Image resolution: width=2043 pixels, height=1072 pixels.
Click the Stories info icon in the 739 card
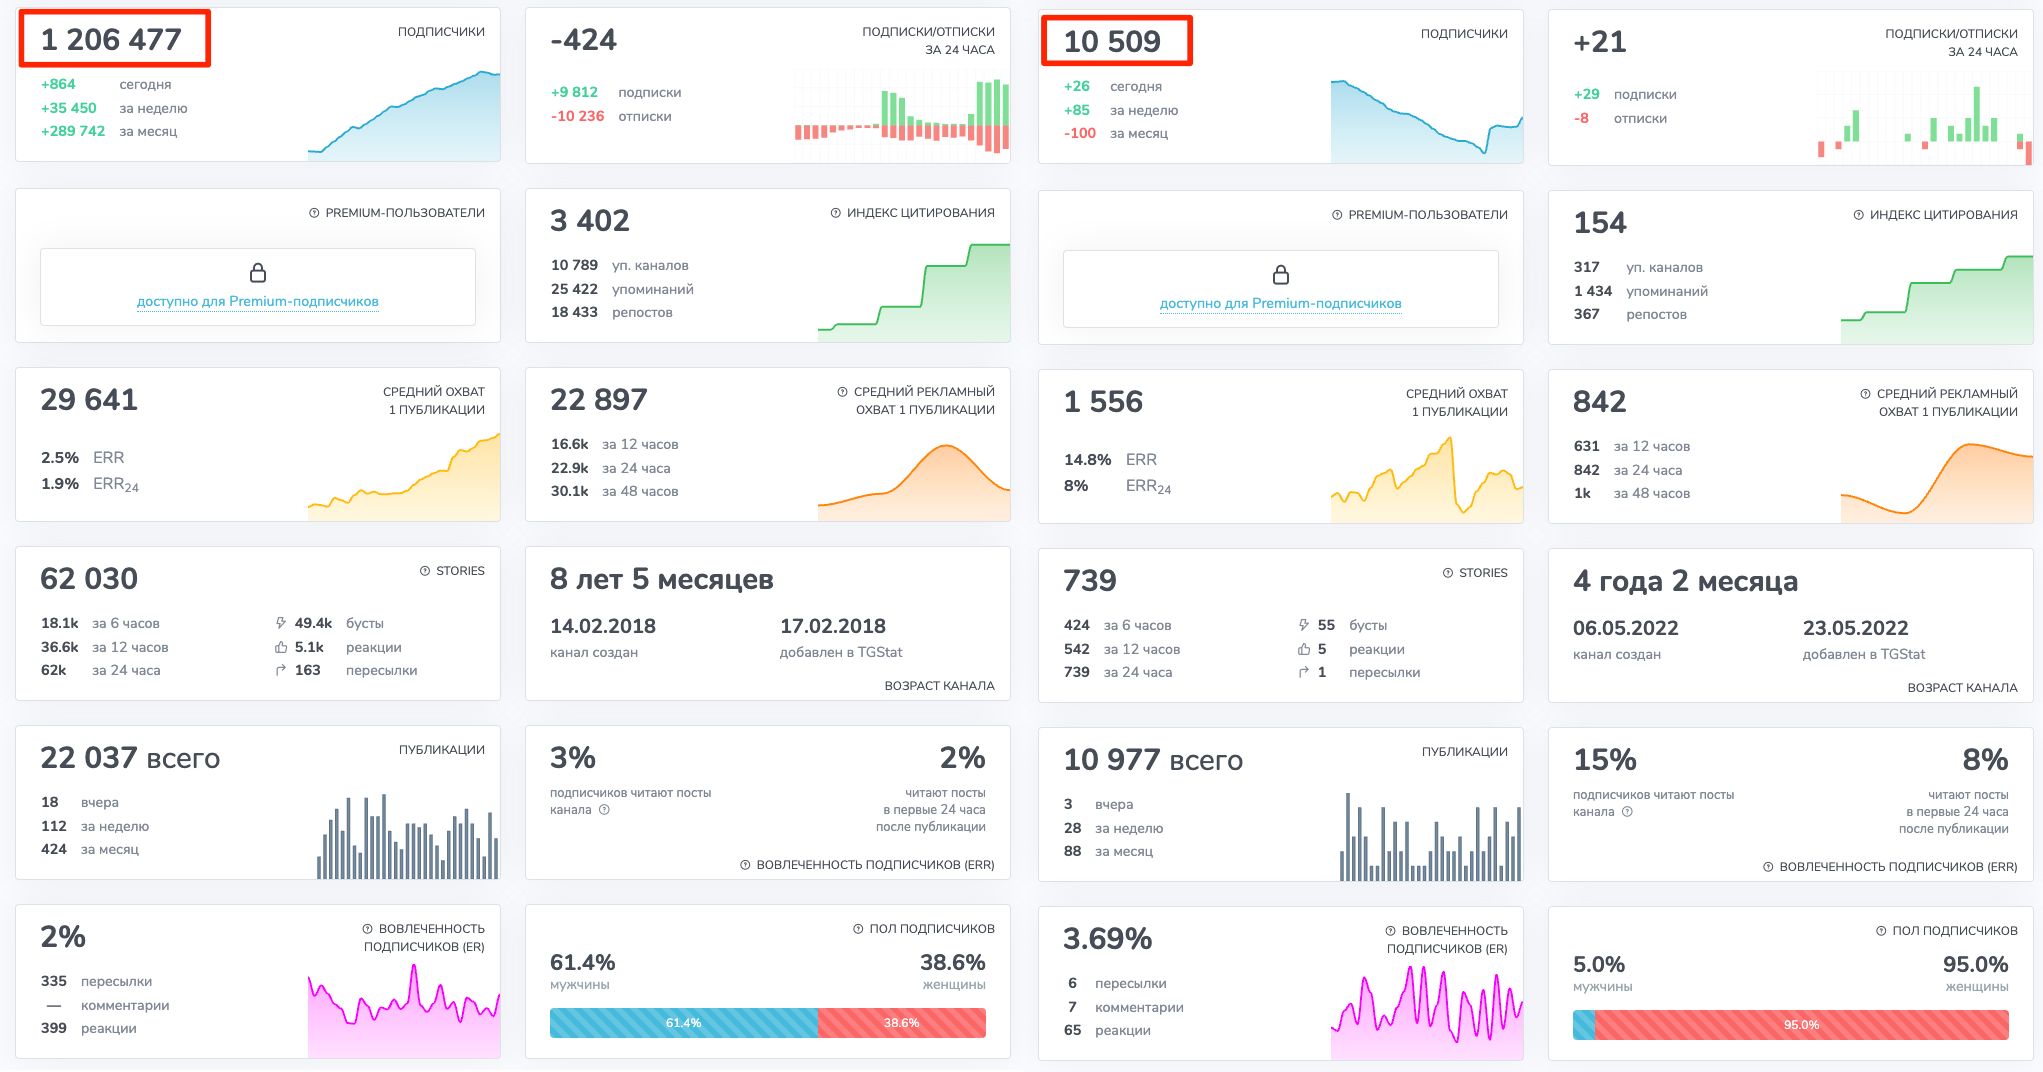1448,573
